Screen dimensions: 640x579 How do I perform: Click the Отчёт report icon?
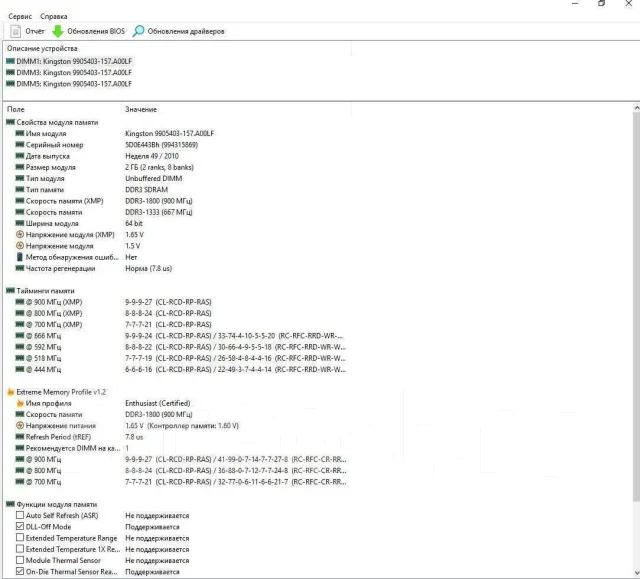tap(16, 31)
